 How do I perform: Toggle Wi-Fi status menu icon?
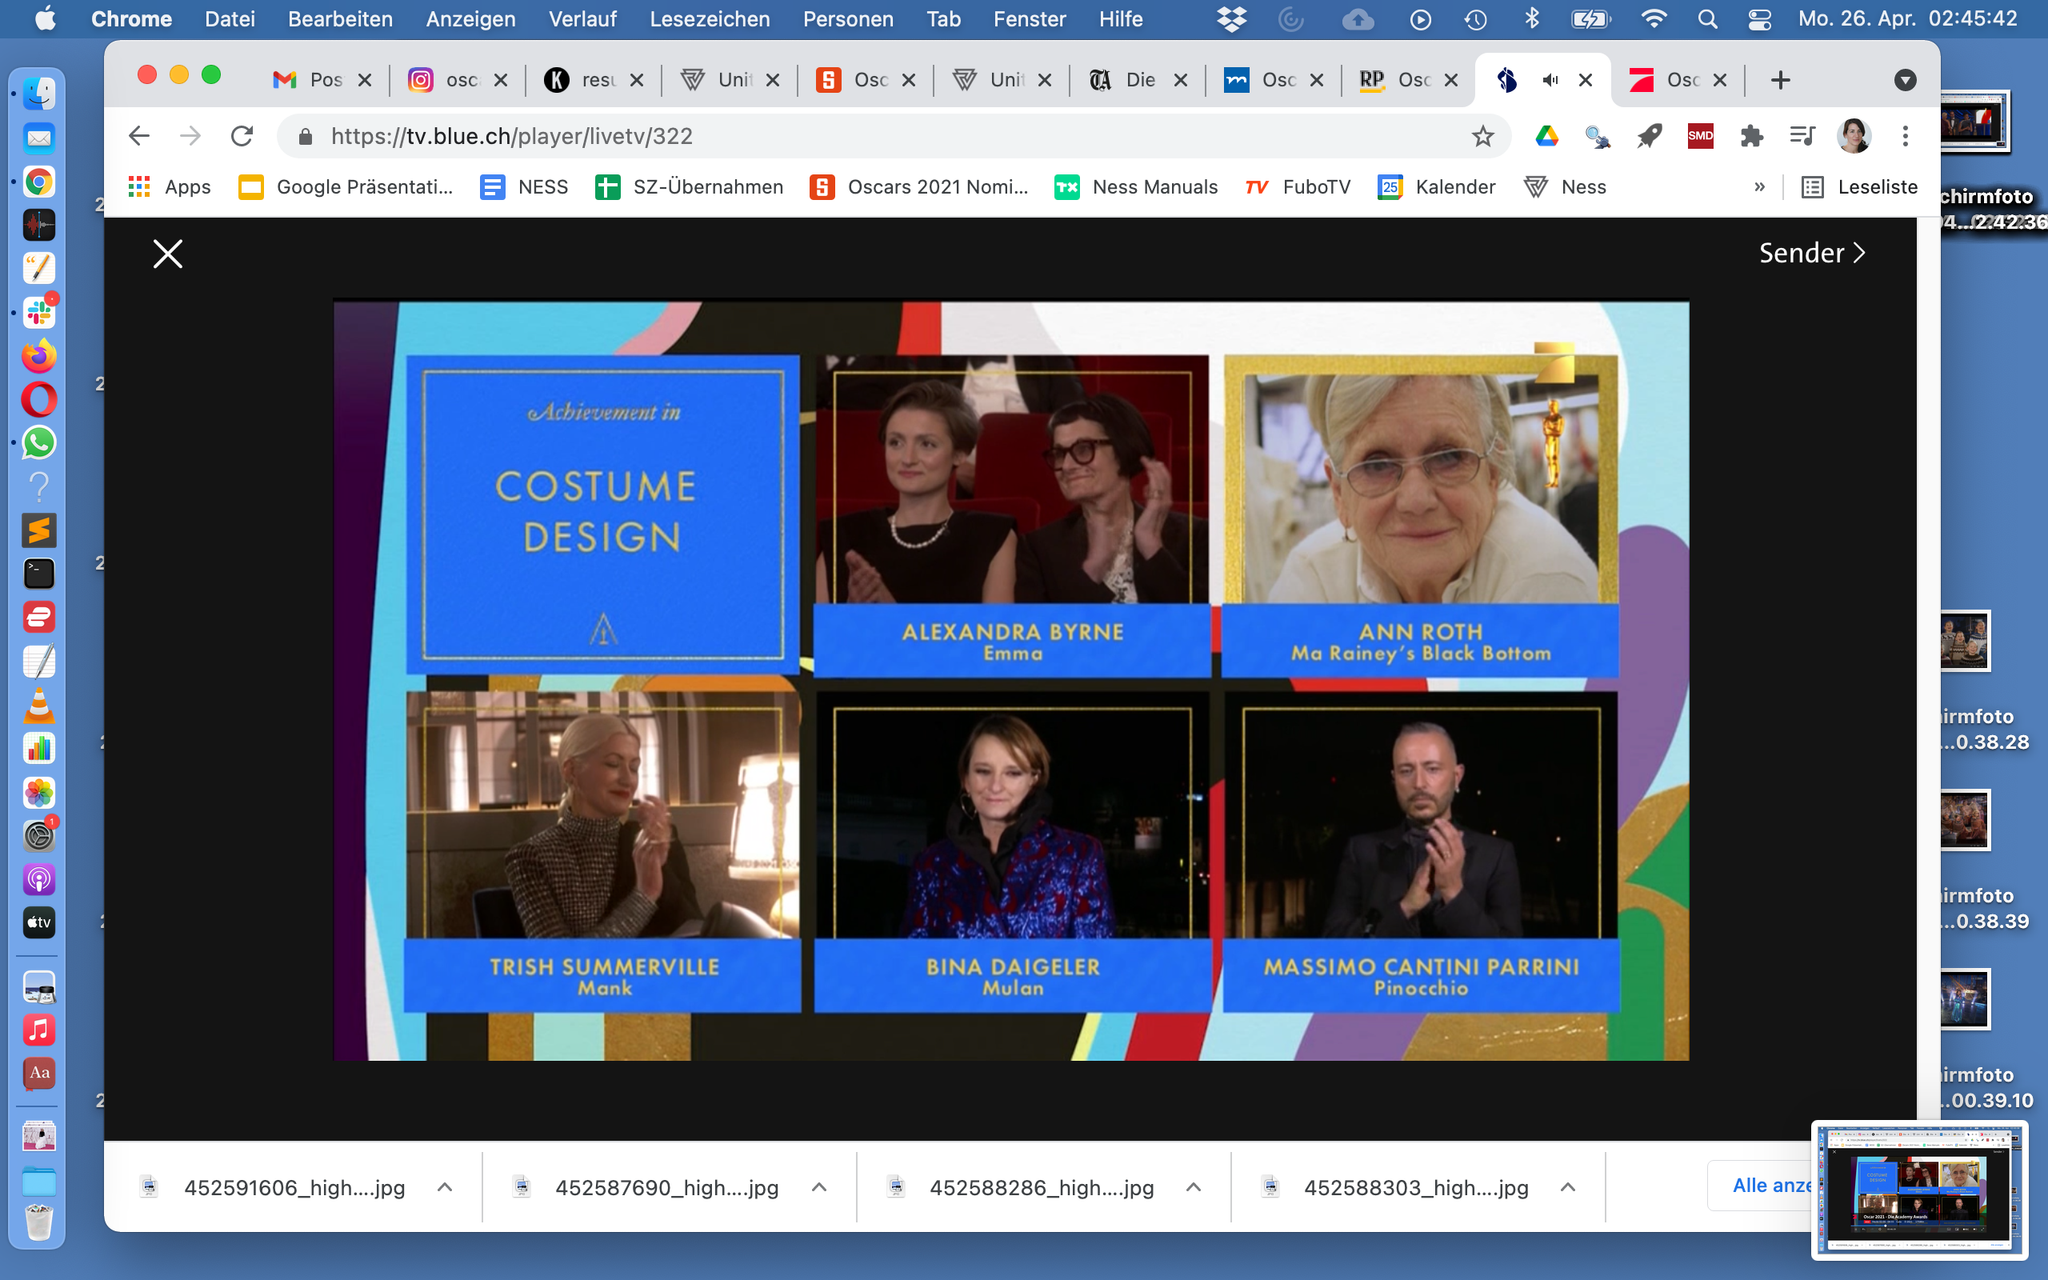[x=1654, y=19]
